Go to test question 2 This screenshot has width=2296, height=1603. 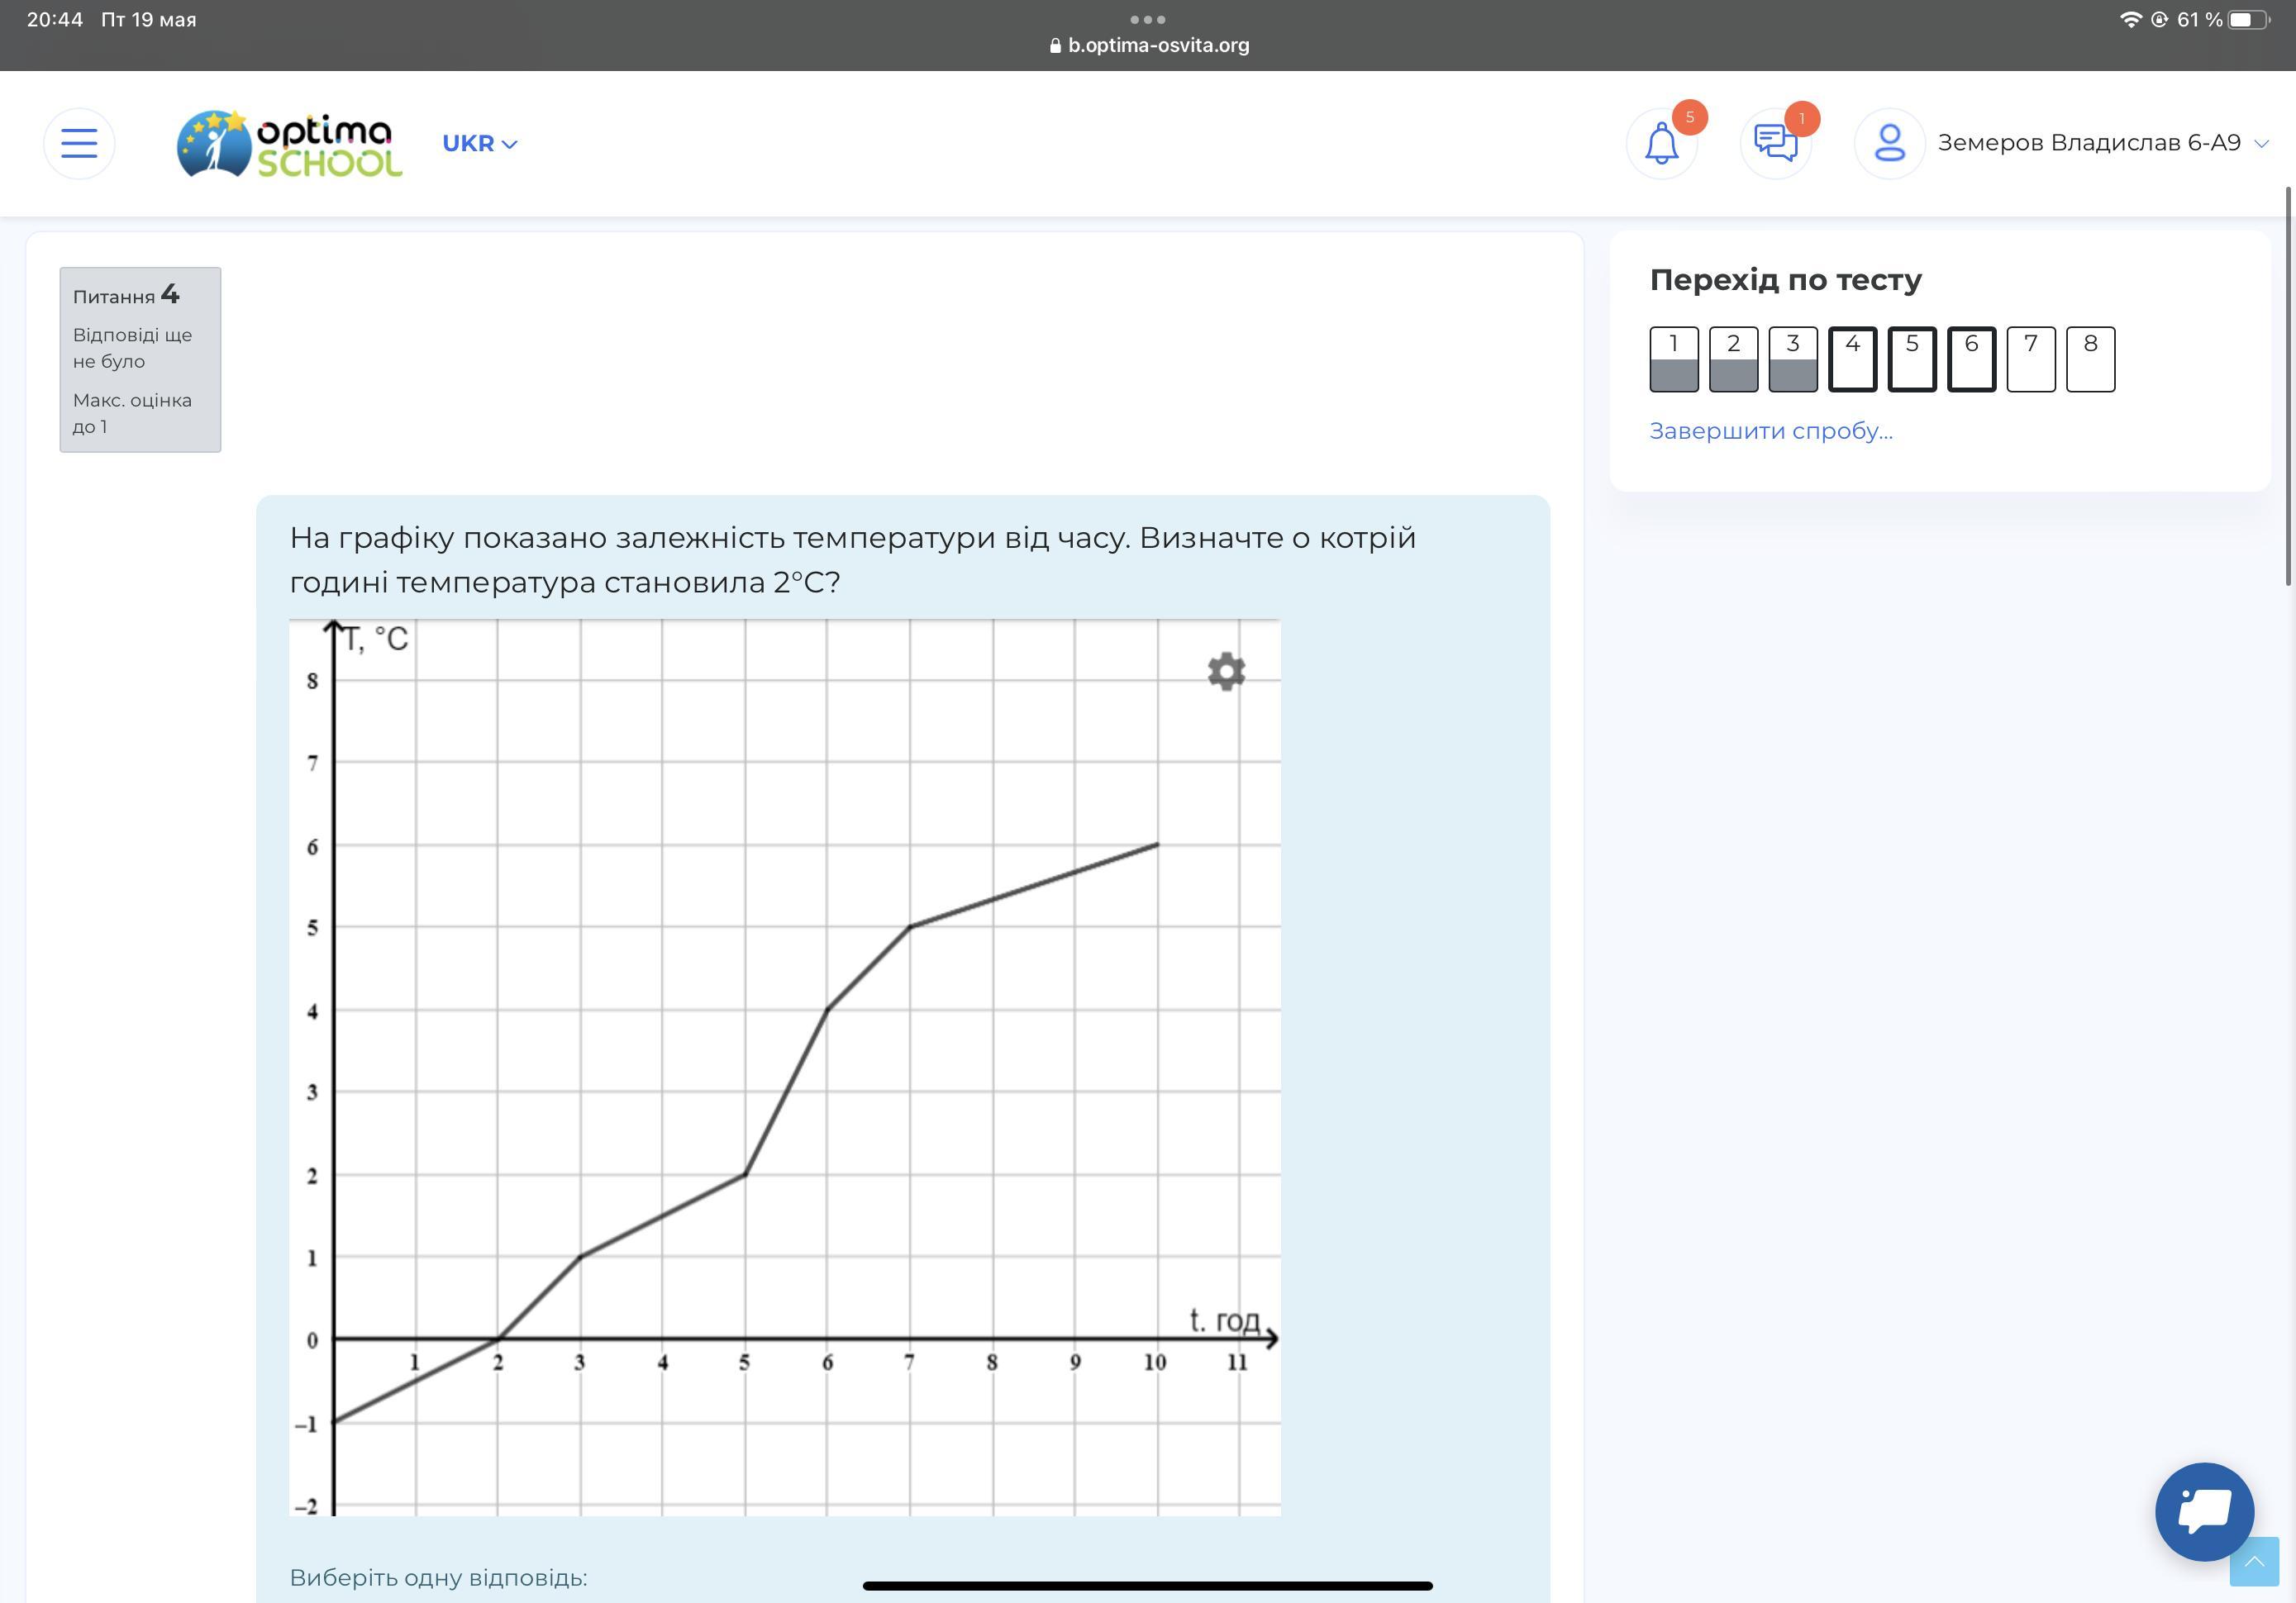(x=1733, y=359)
